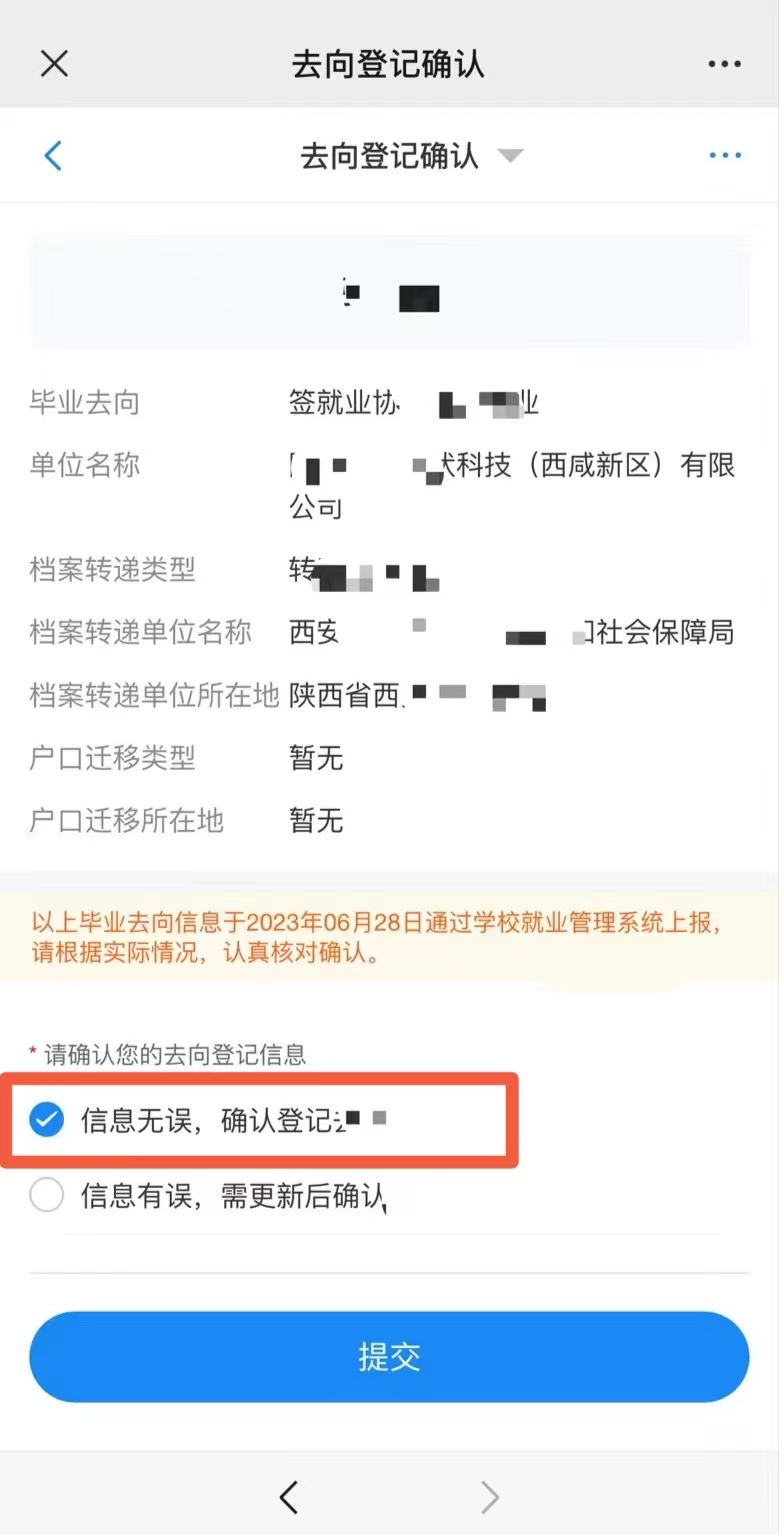Tap the blue back chevron
Screen dimensions: 779x1535
53,155
